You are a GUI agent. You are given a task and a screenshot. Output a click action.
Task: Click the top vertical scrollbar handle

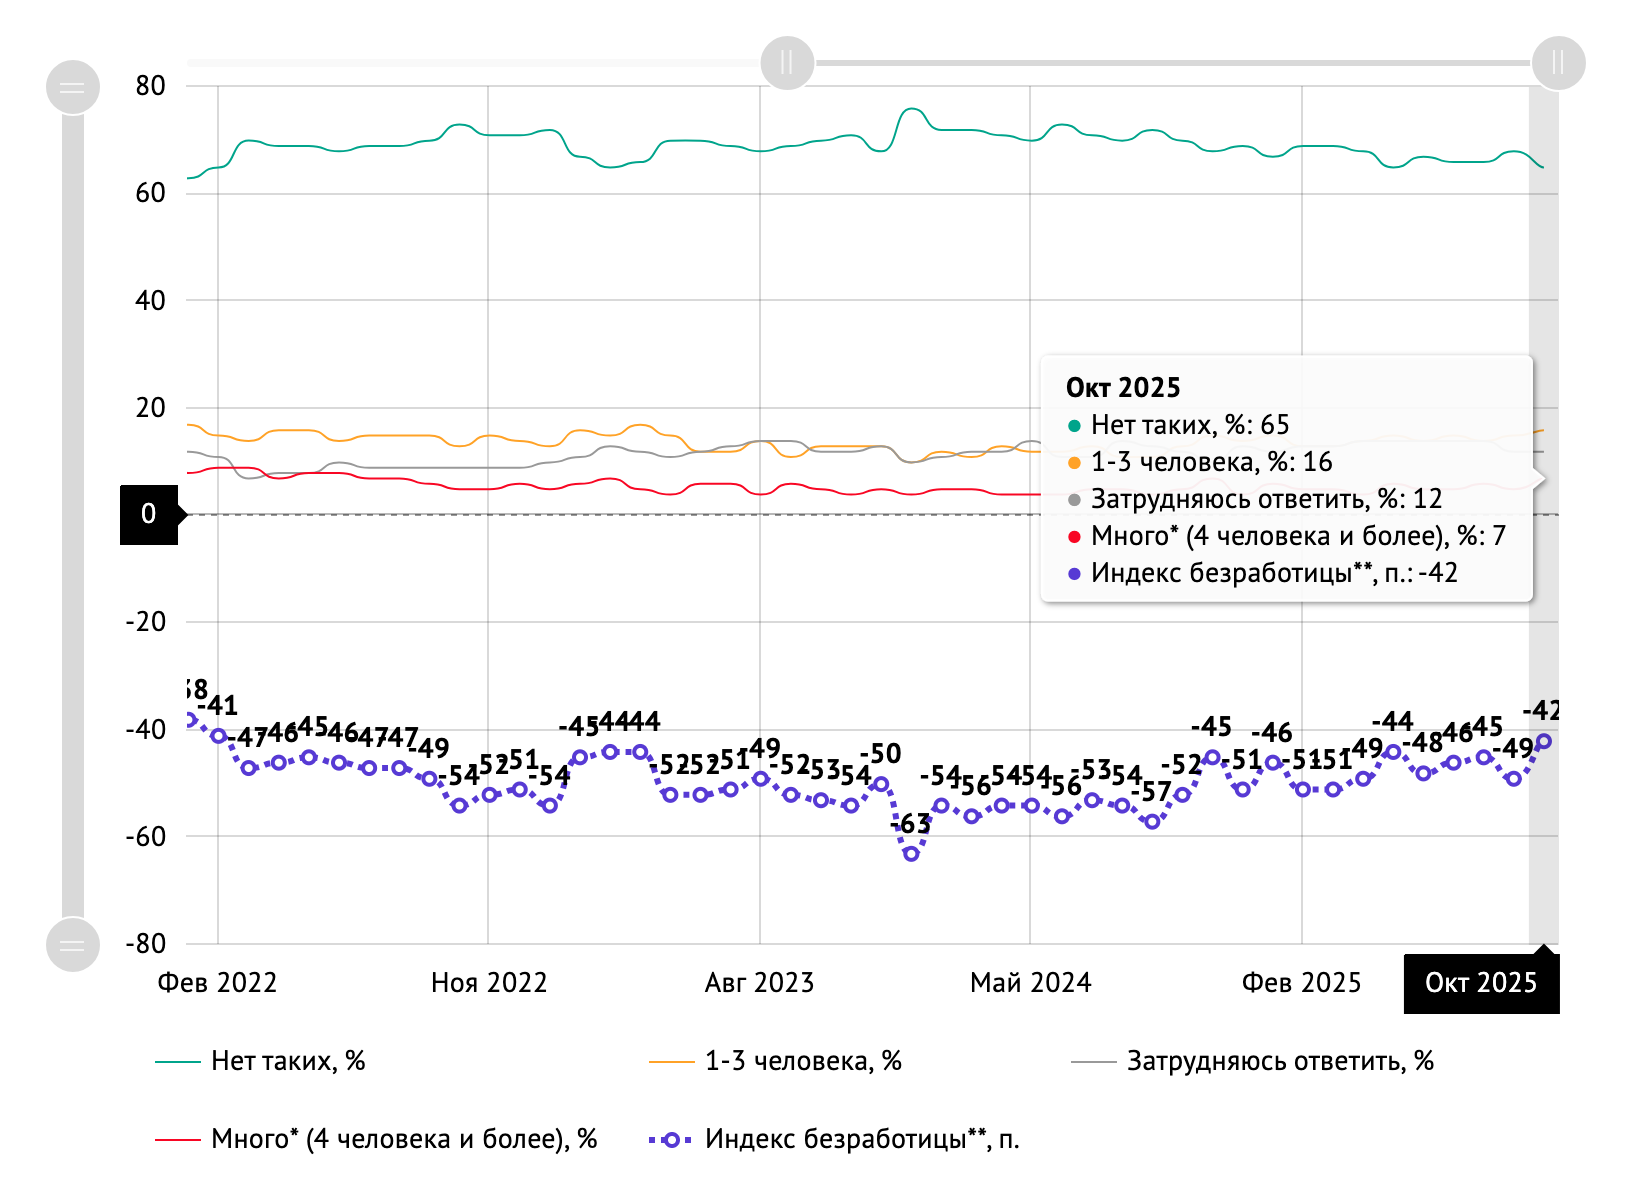[73, 87]
